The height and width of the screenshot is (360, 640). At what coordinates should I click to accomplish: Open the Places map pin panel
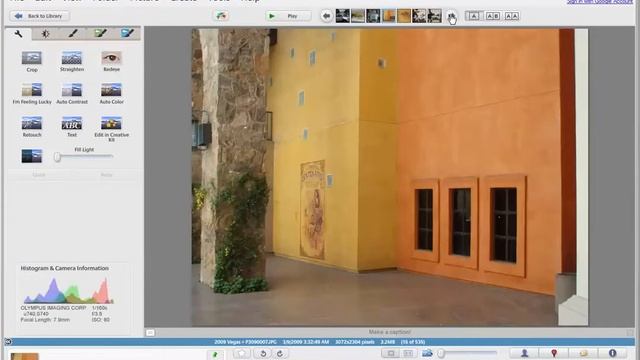[554, 353]
